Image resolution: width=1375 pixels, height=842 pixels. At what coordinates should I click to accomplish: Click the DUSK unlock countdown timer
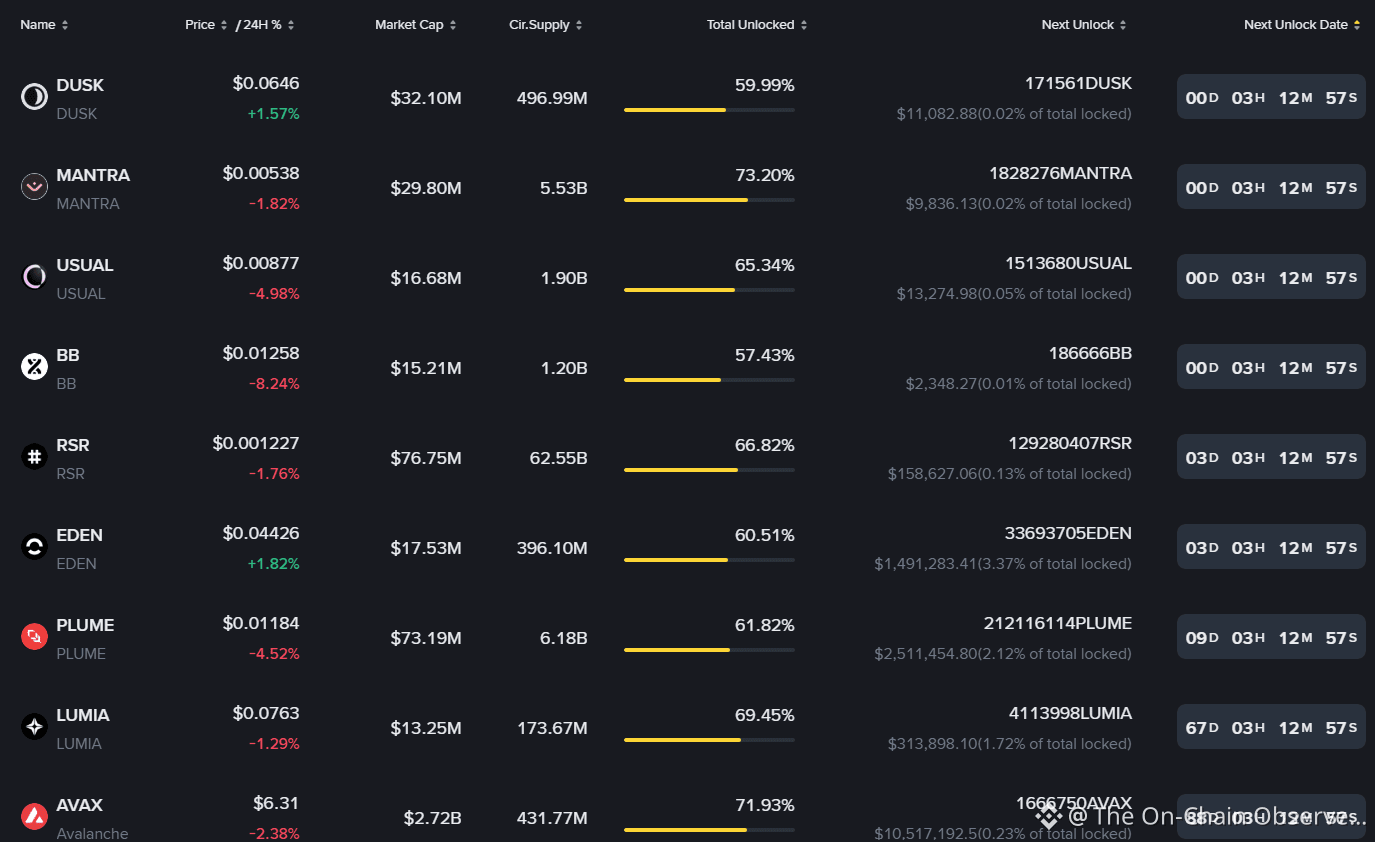(x=1271, y=97)
